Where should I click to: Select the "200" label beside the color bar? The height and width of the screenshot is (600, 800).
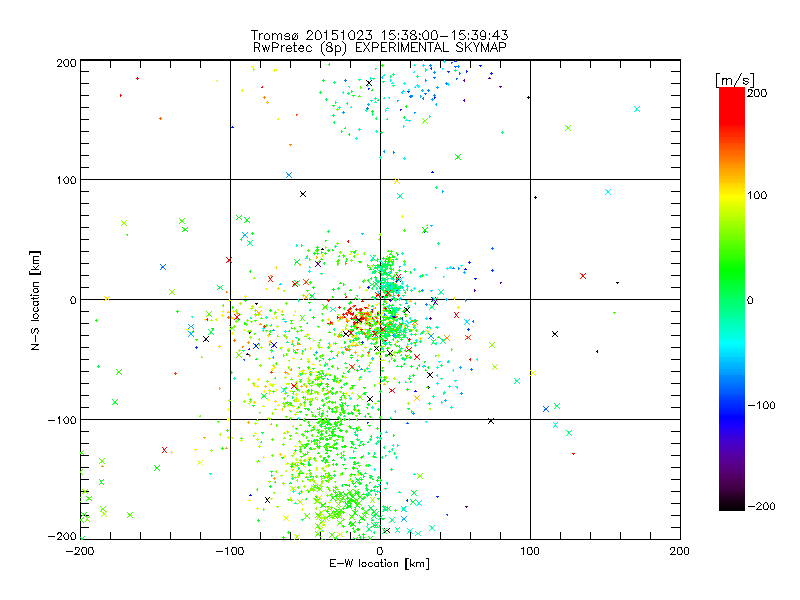click(x=757, y=93)
